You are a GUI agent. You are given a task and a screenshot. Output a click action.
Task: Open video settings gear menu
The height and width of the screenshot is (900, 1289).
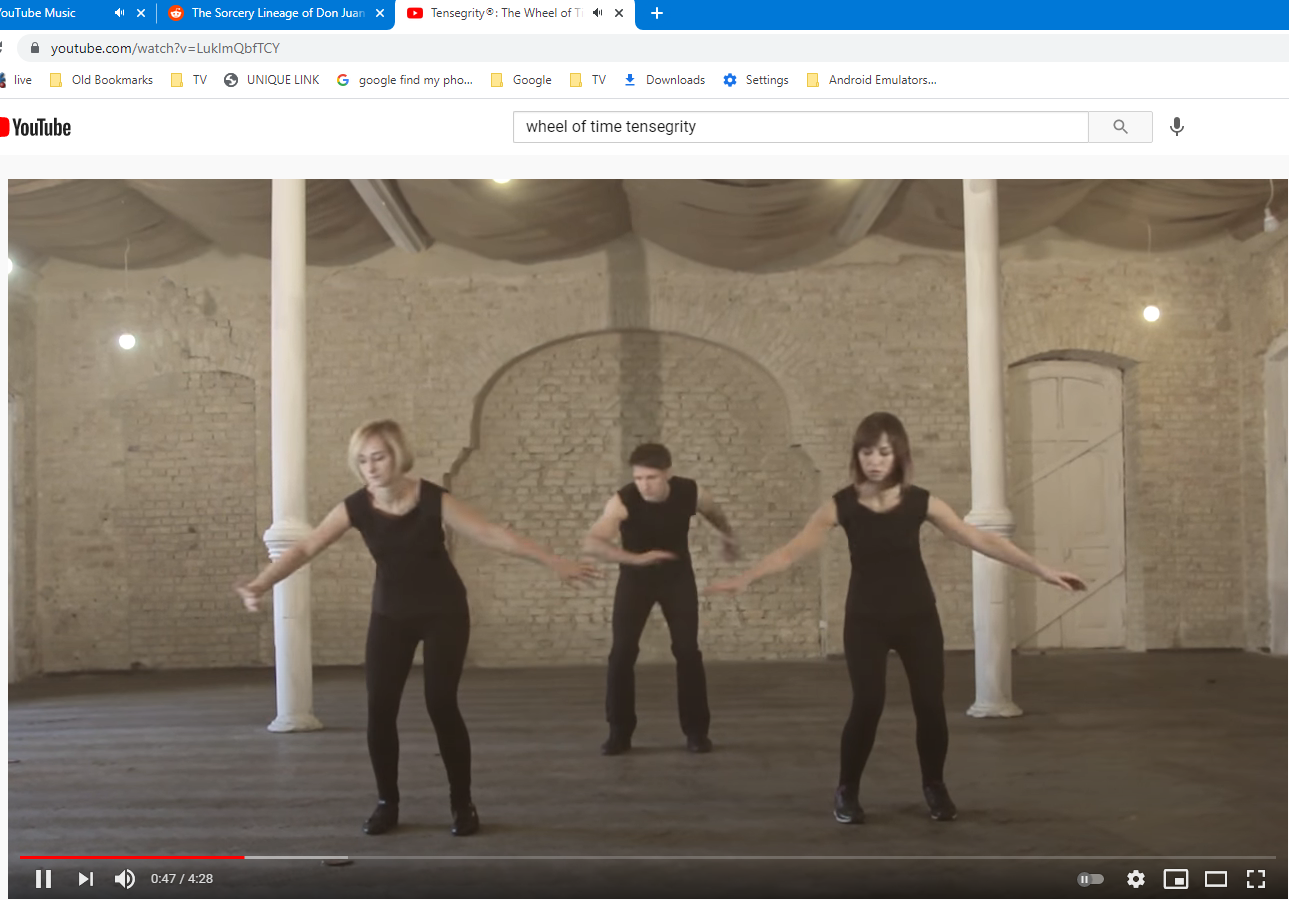pos(1135,879)
